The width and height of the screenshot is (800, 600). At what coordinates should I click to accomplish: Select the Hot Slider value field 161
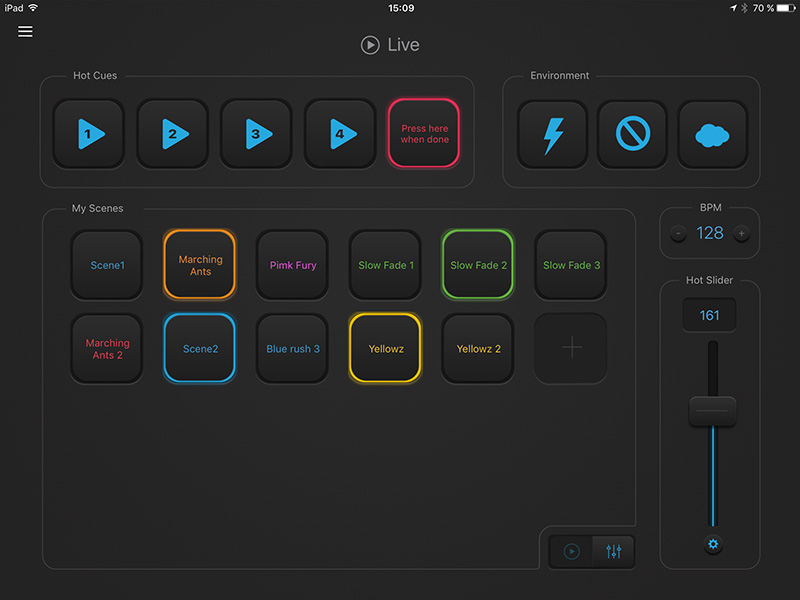710,315
